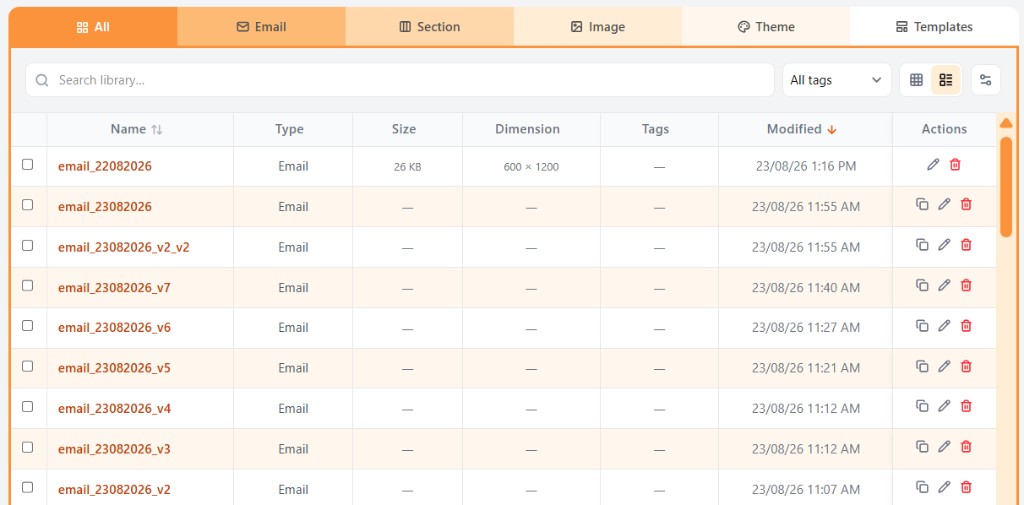Open email_23082026_v2_v2 link
The height and width of the screenshot is (505, 1024).
pyautogui.click(x=123, y=248)
